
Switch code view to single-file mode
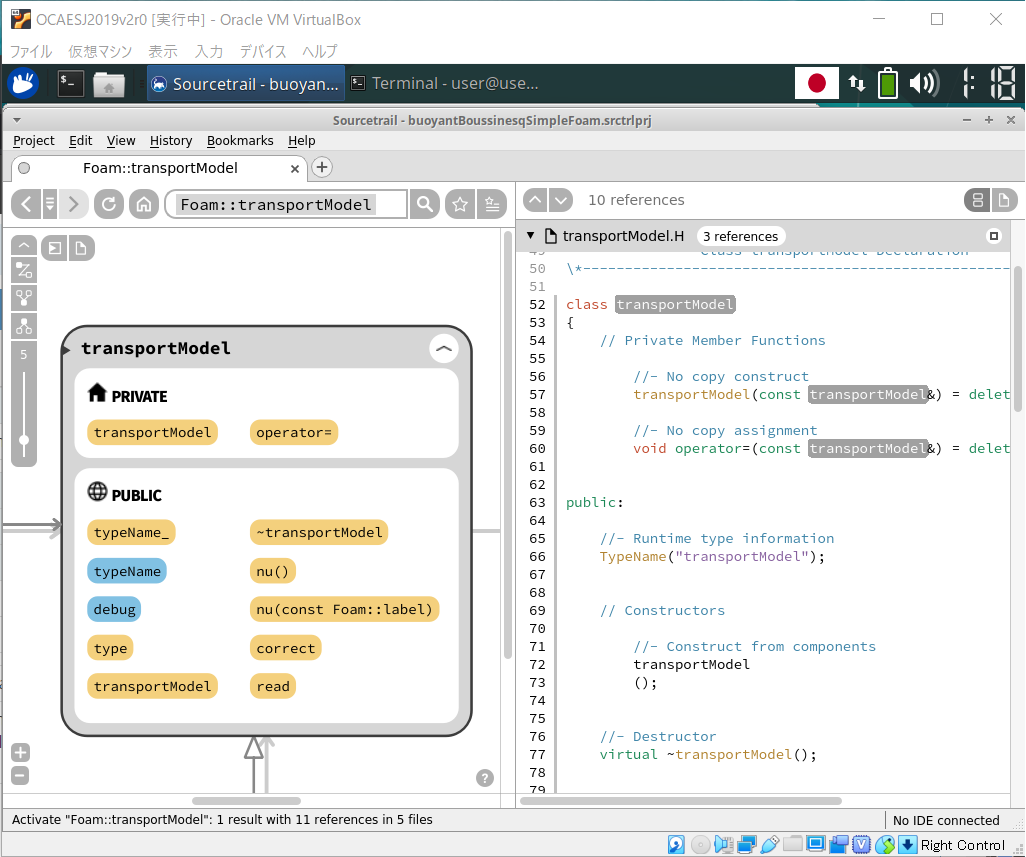coord(1004,200)
